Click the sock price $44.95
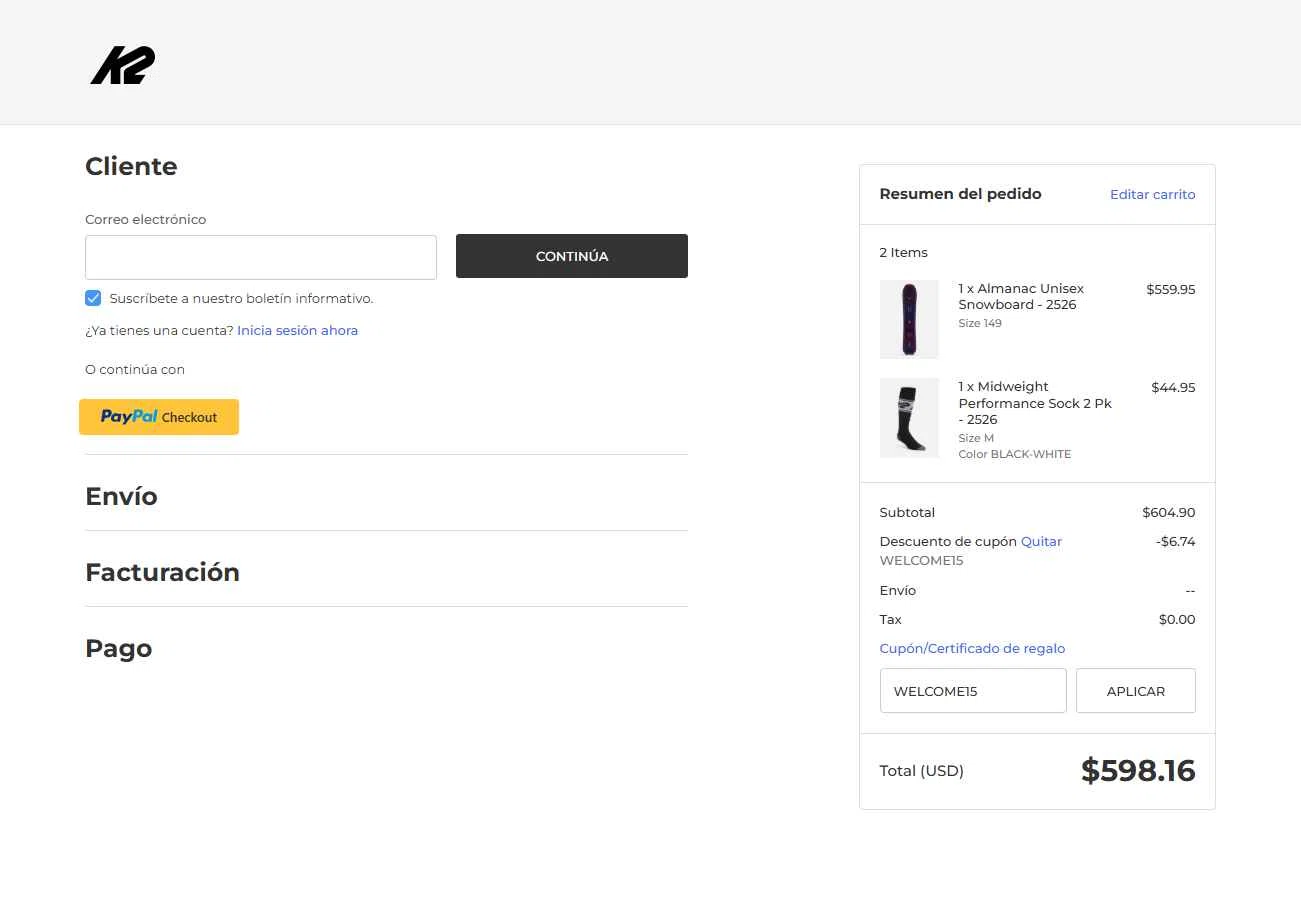 1173,387
